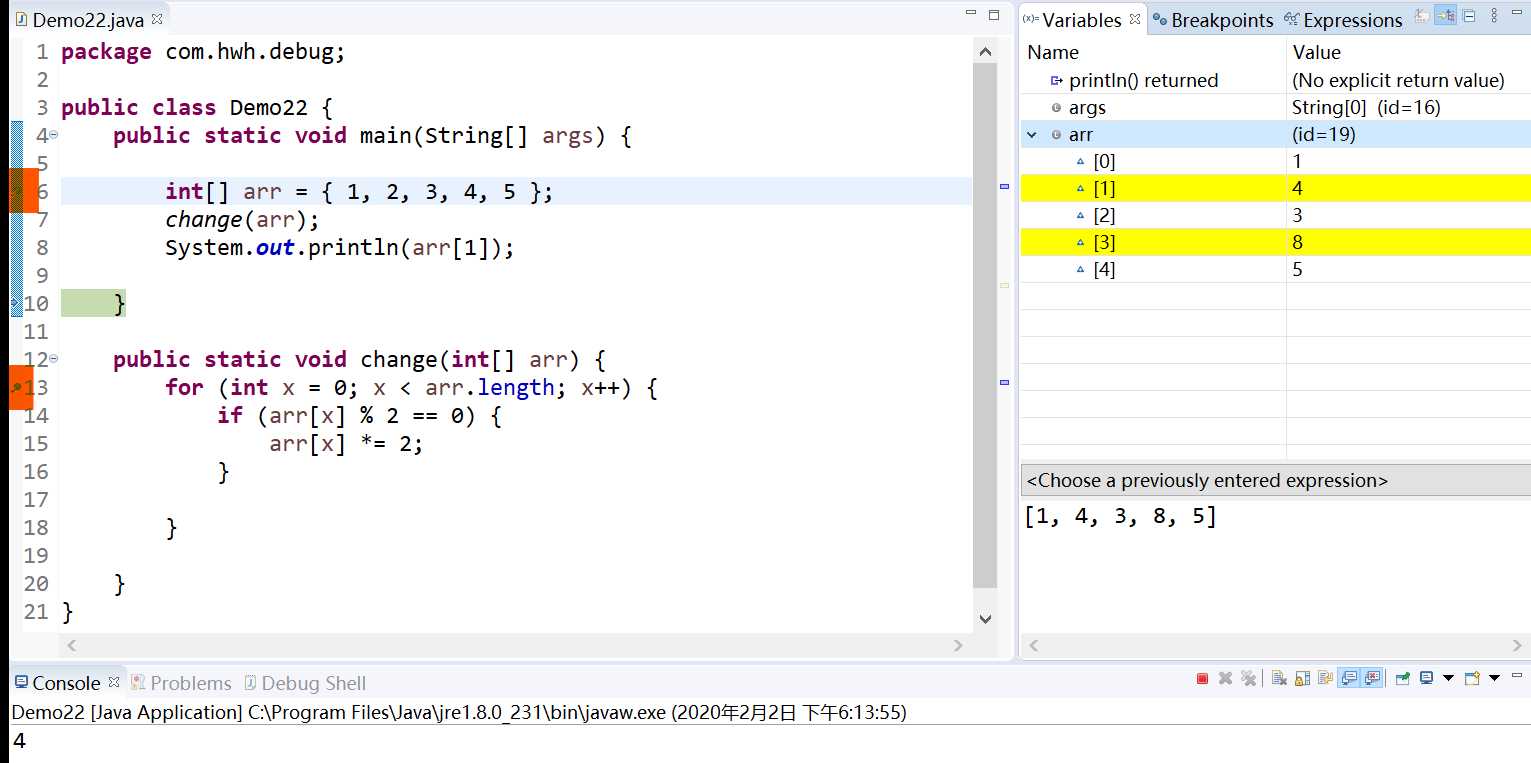Collapse the arr variable node
Screen dimensions: 1531x763
(x=1032, y=134)
